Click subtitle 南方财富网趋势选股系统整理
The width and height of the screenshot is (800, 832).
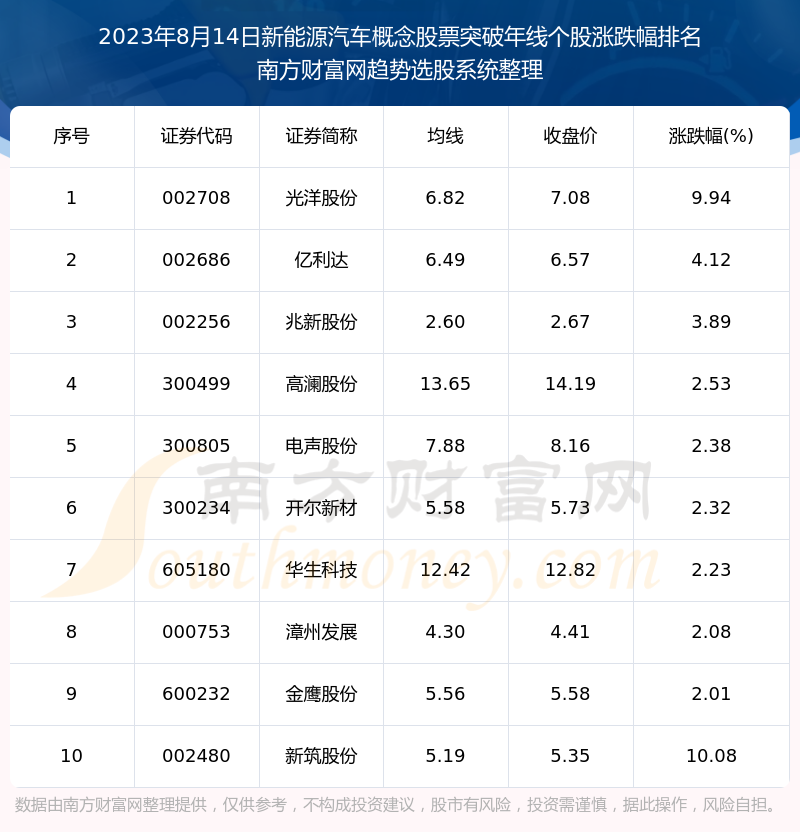point(400,70)
